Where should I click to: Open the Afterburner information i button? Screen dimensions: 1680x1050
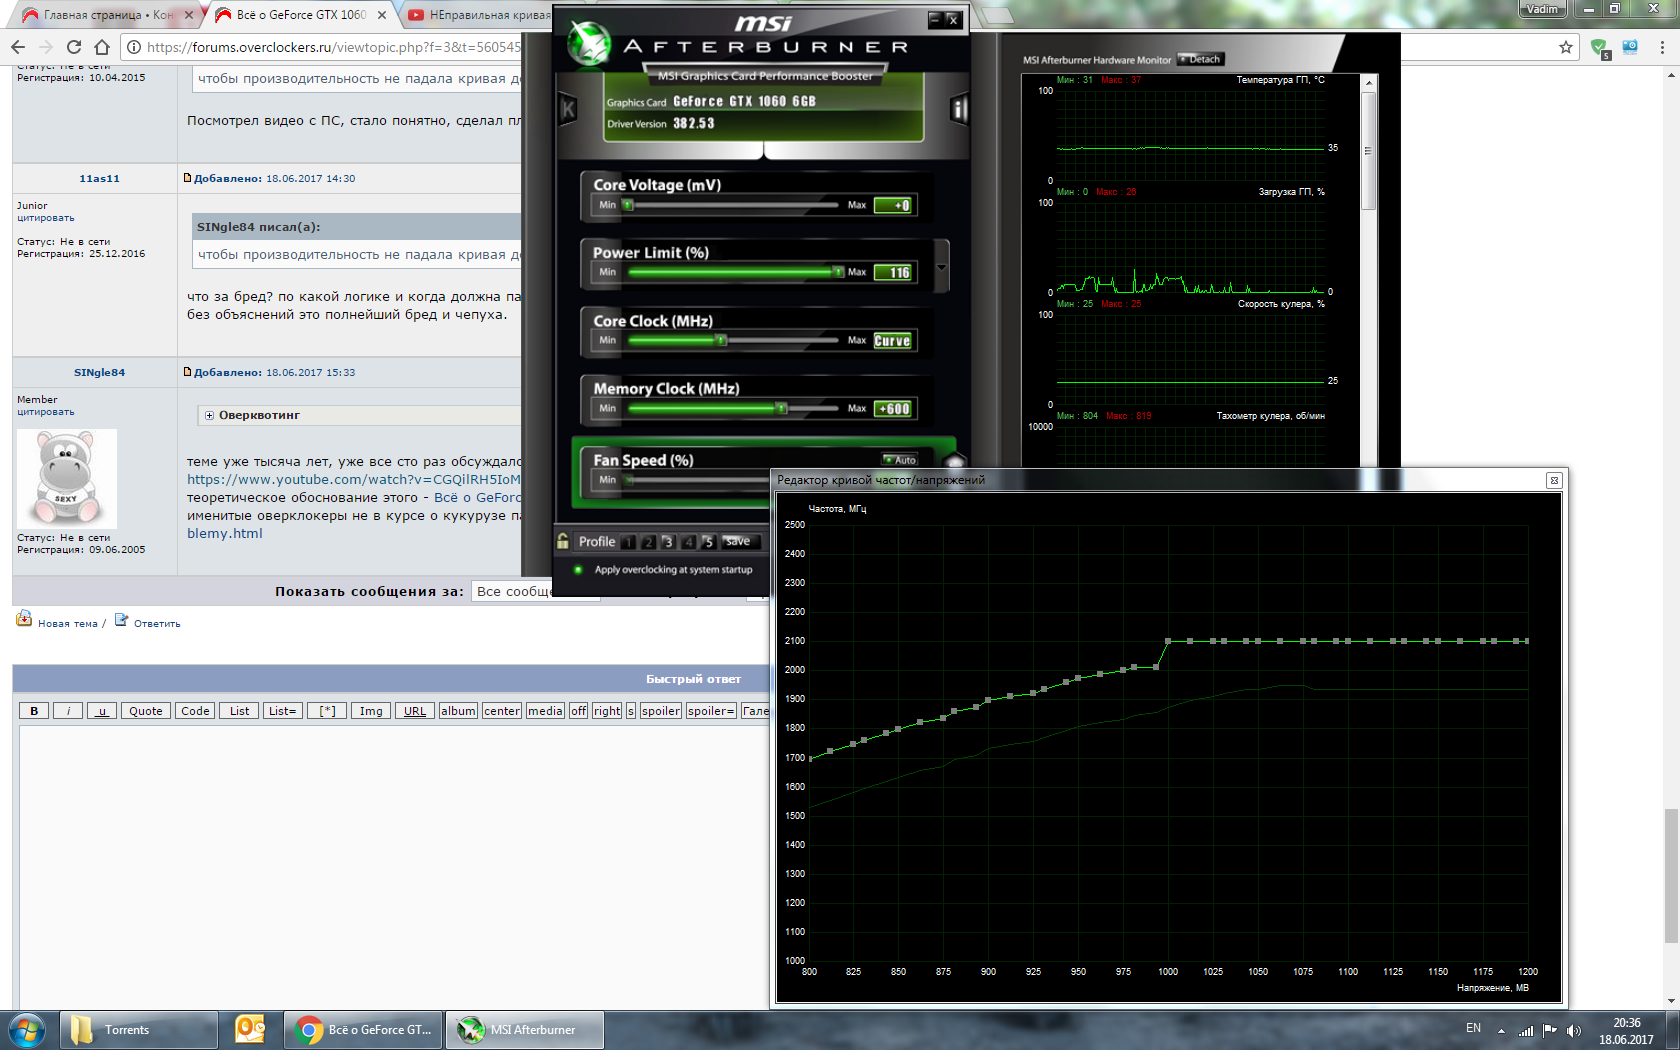(x=960, y=109)
